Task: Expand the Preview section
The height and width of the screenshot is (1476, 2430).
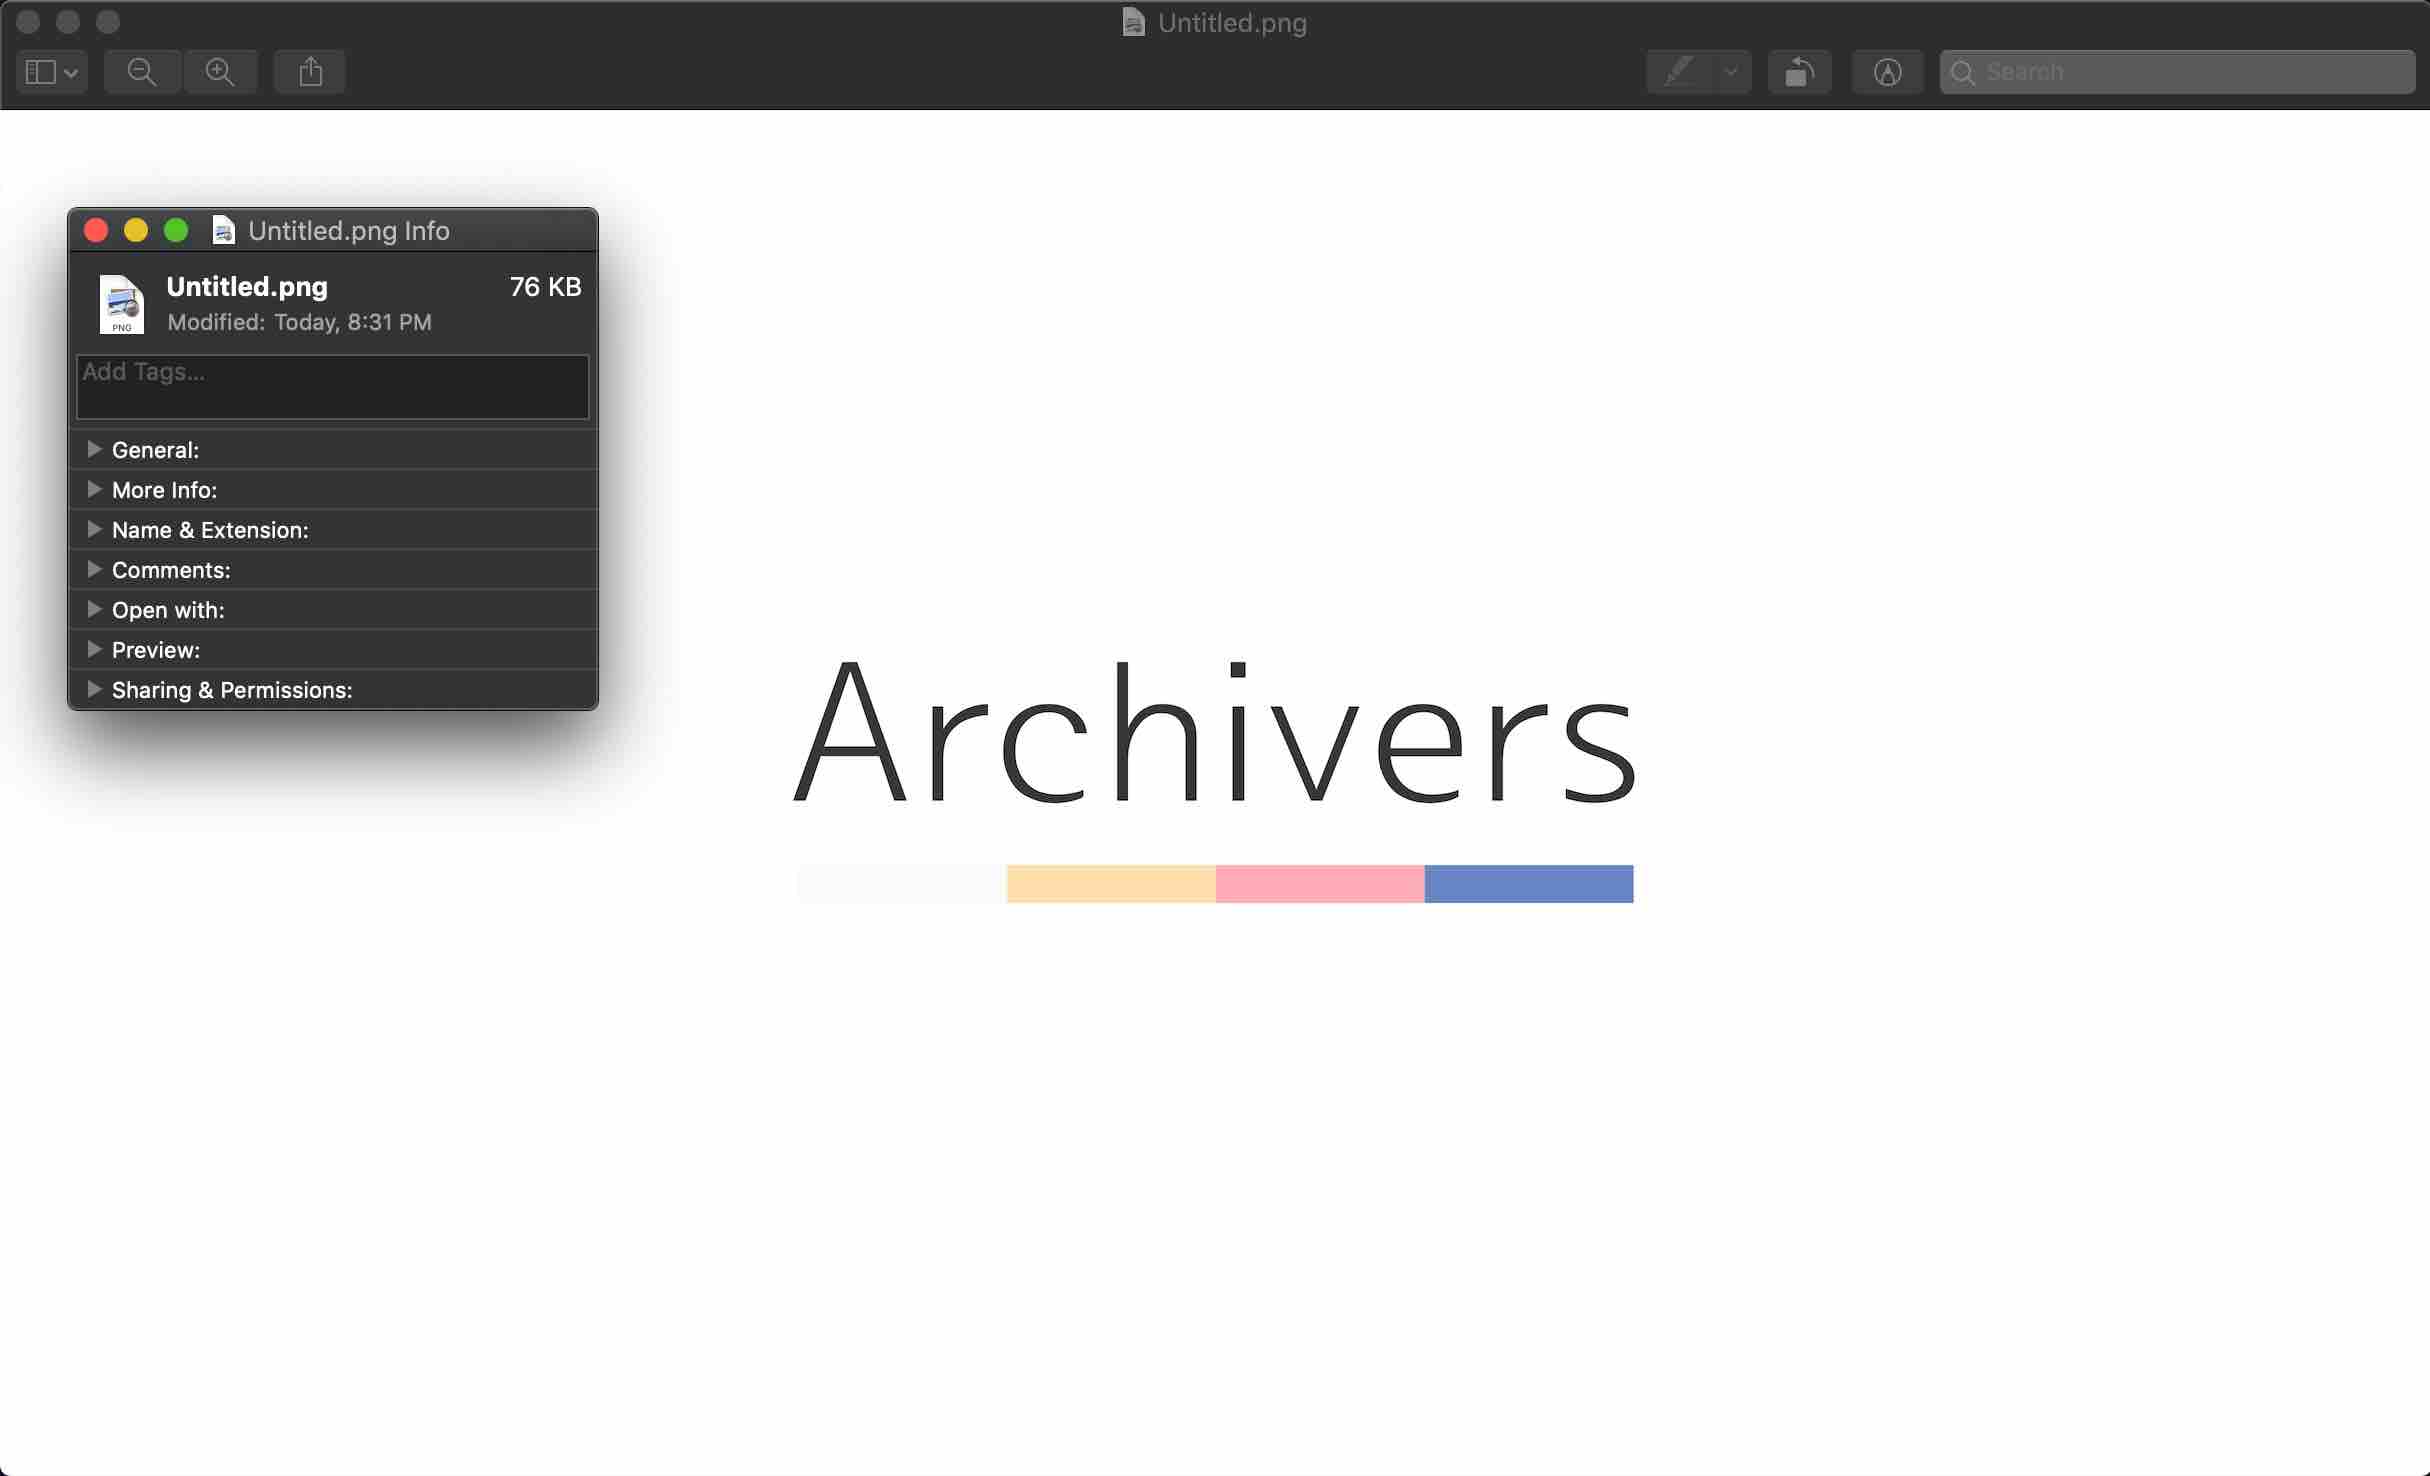Action: pyautogui.click(x=94, y=649)
